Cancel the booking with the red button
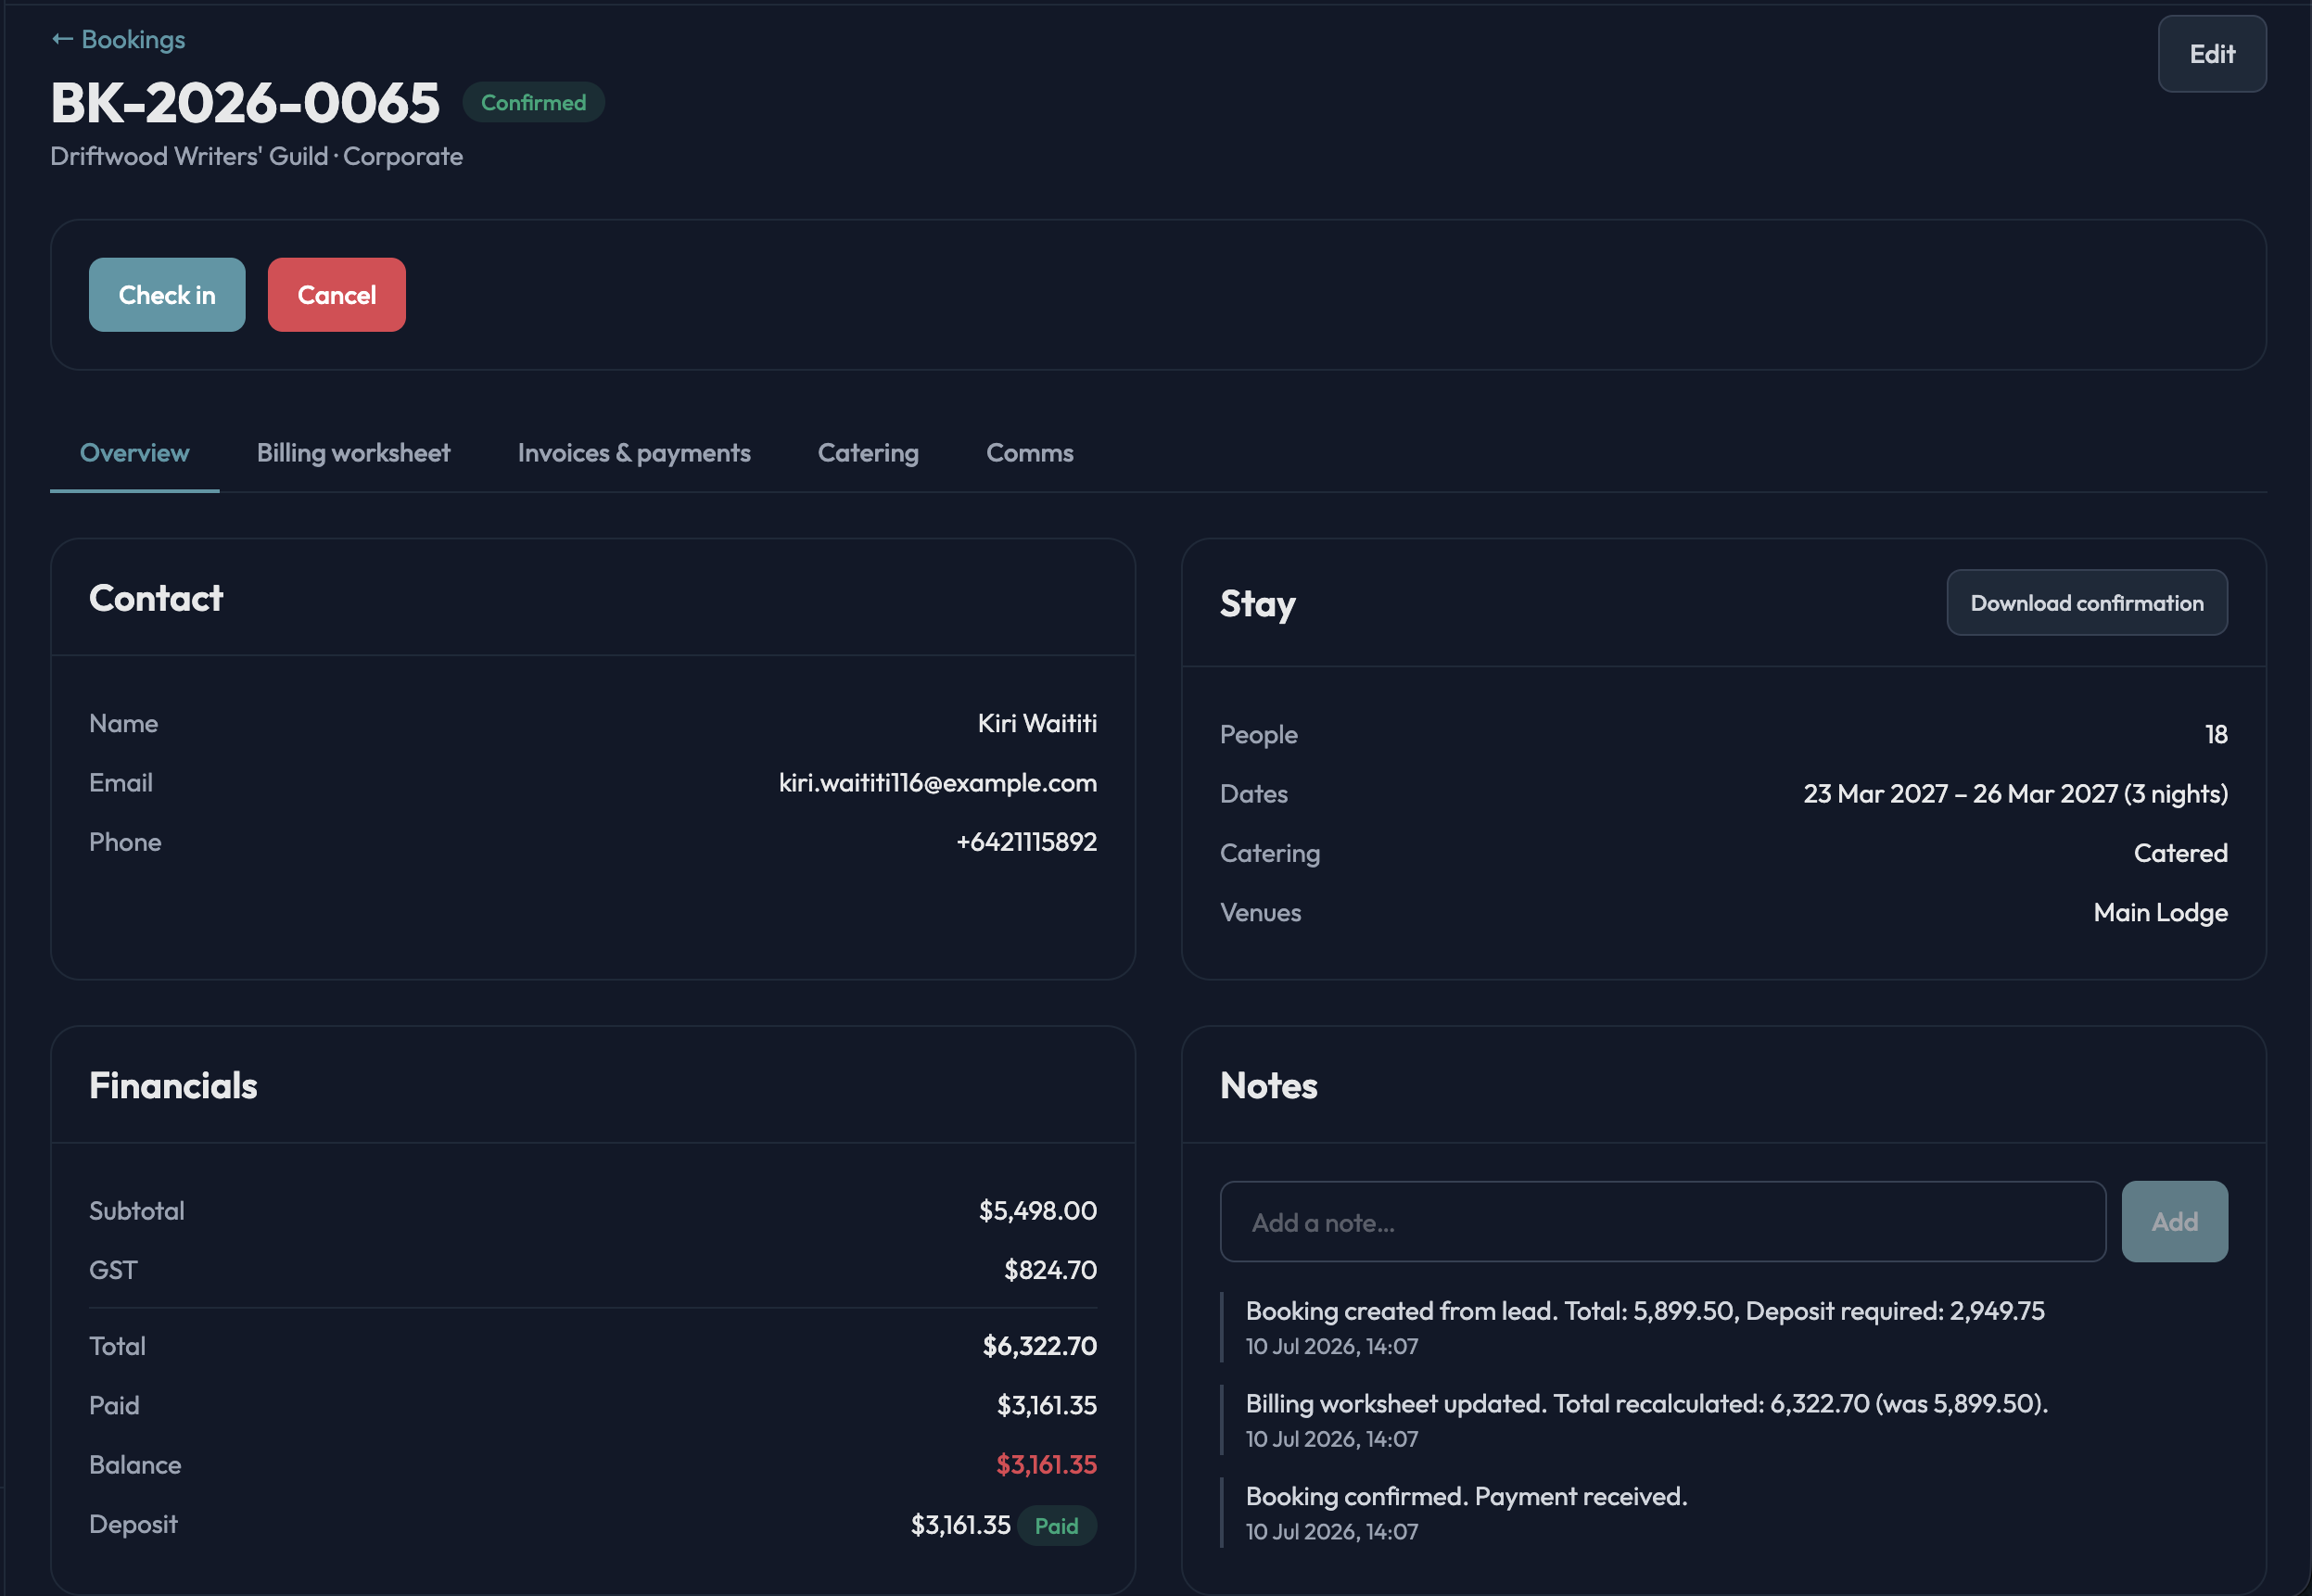The width and height of the screenshot is (2312, 1596). 336,295
